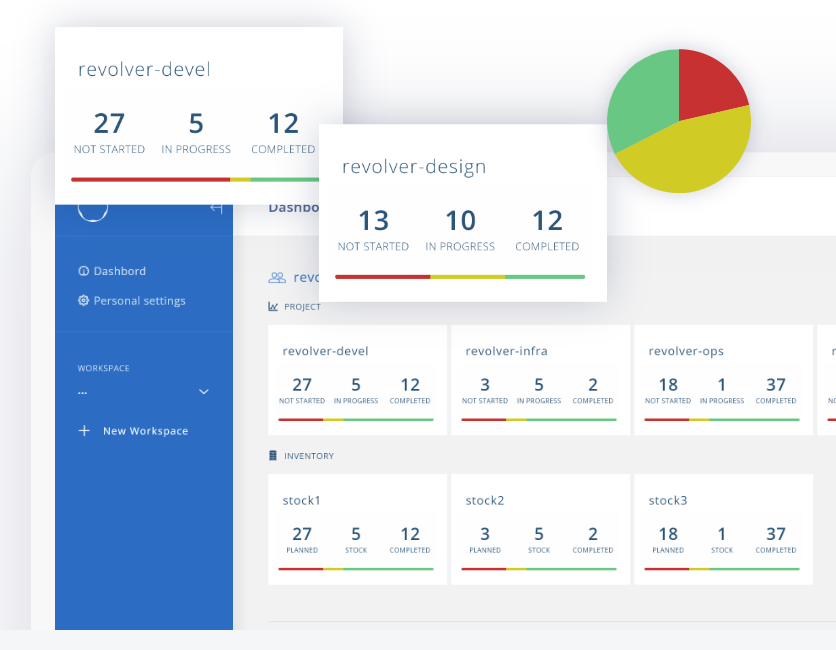Click the Dashbord gauge icon in sidebar

[x=84, y=271]
